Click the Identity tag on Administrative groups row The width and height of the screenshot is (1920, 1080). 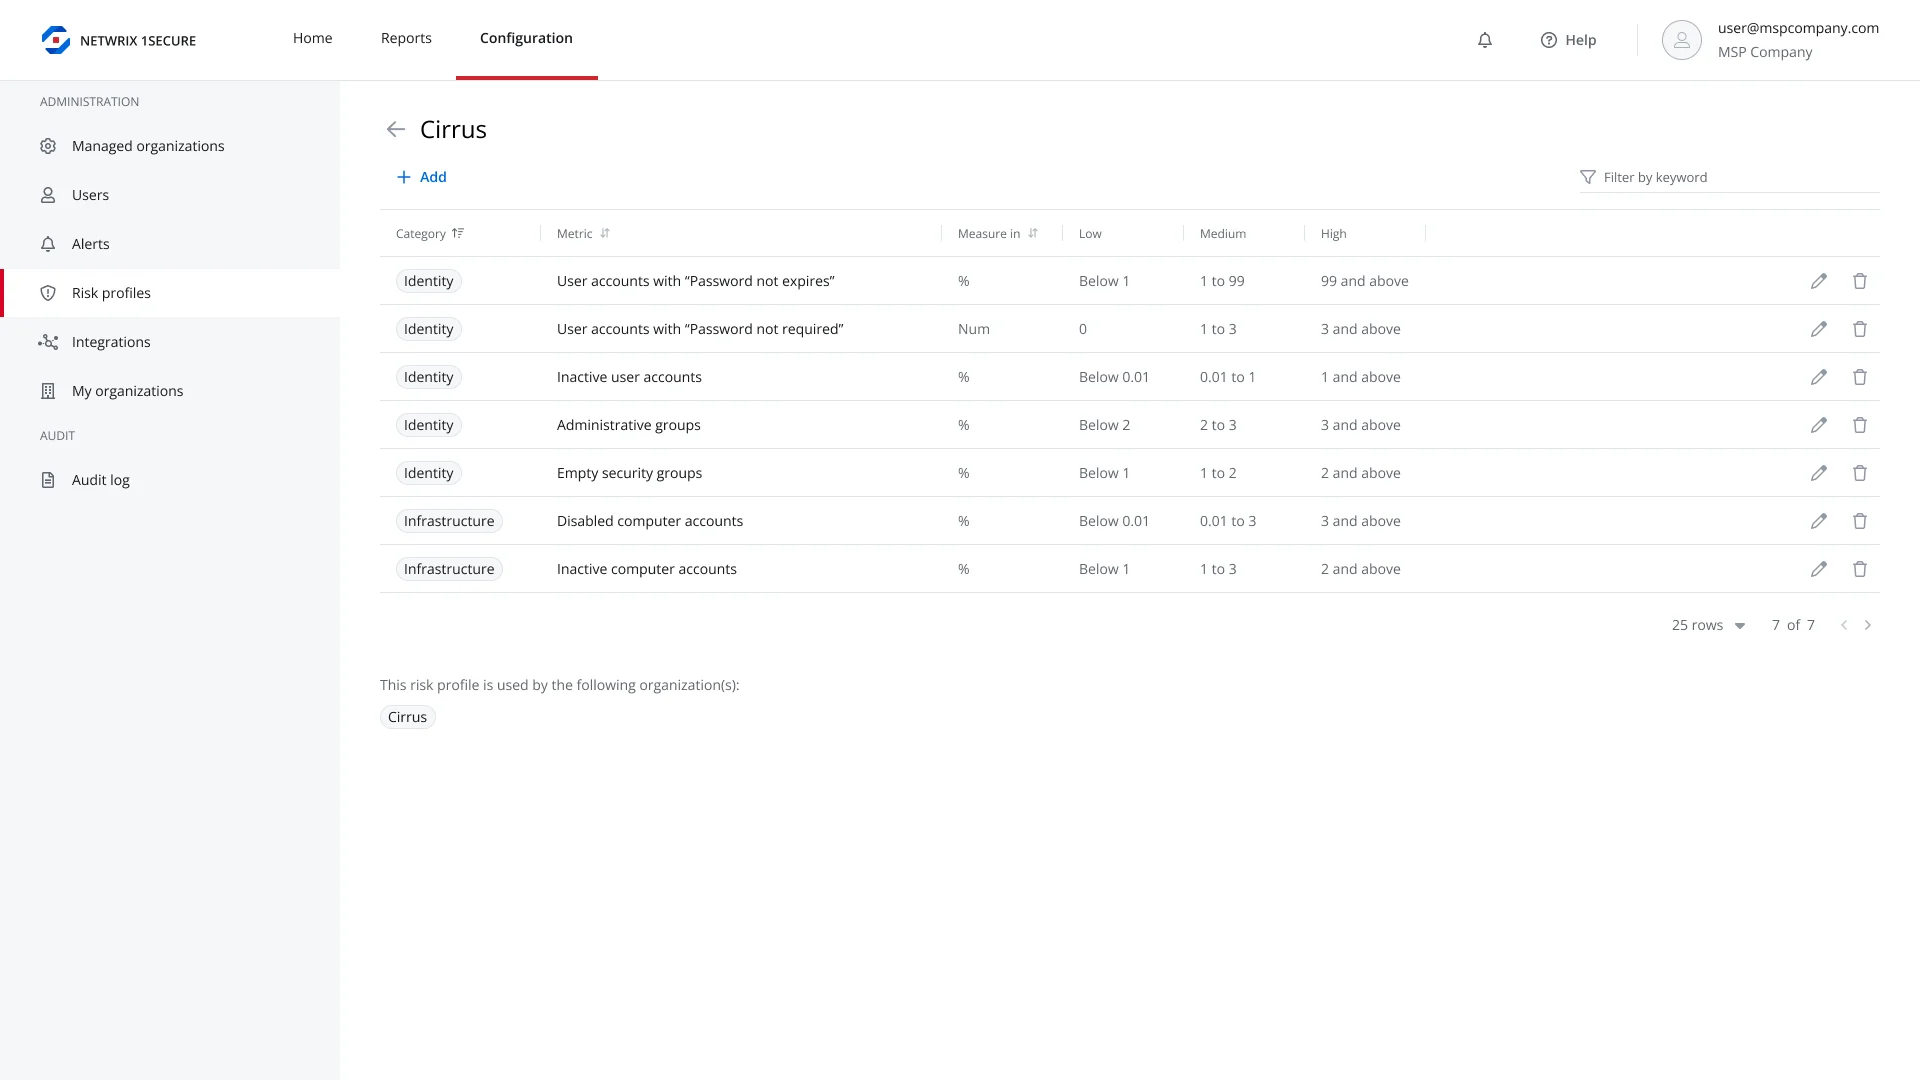429,425
